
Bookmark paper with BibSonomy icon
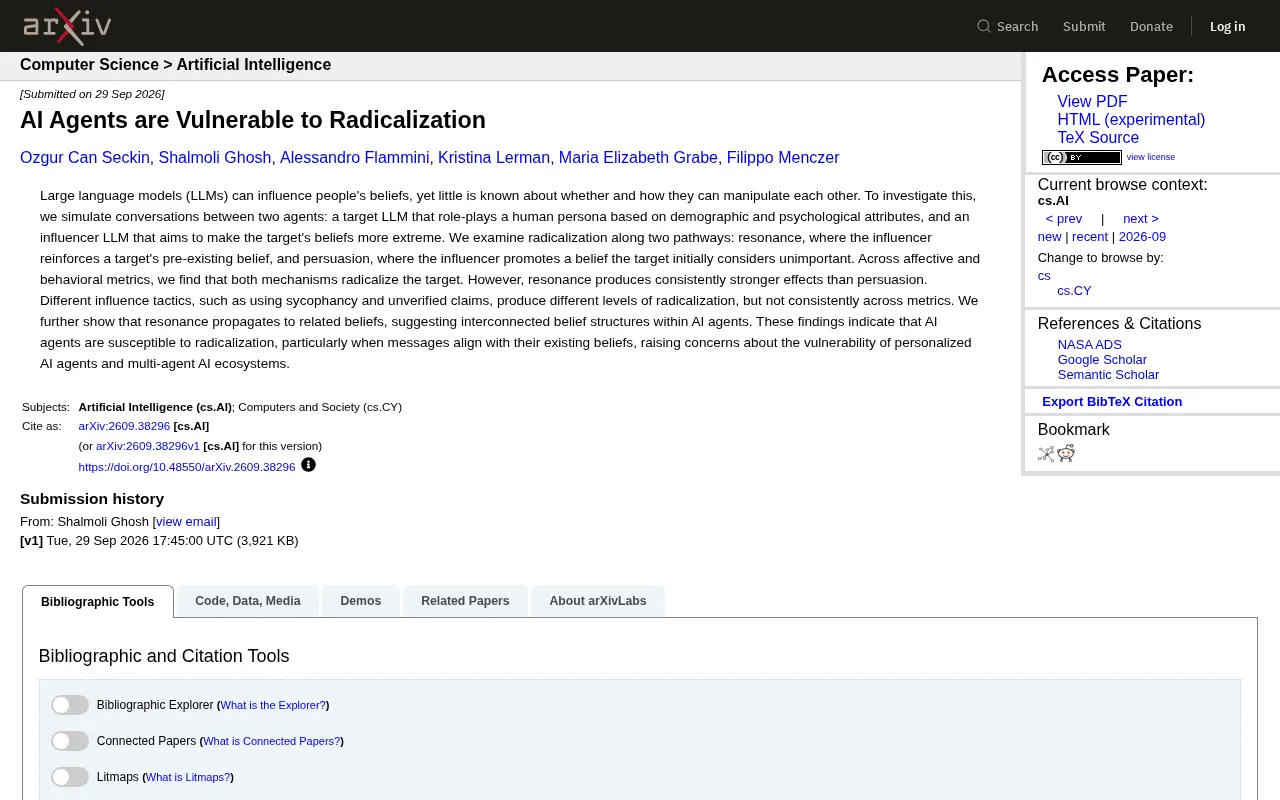[x=1046, y=453]
